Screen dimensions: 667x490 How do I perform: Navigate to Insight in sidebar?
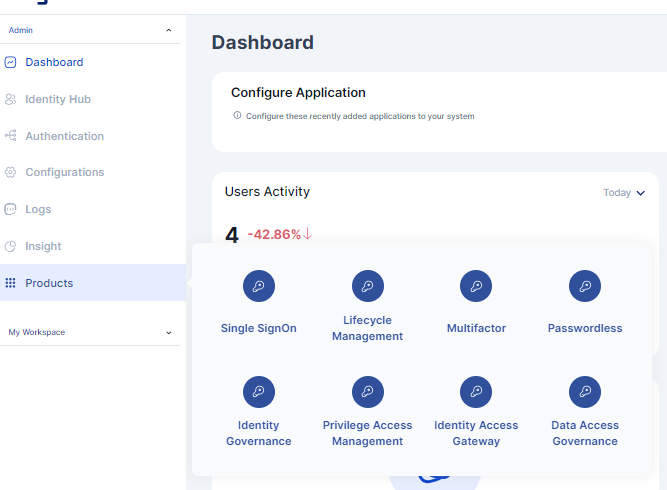(43, 246)
